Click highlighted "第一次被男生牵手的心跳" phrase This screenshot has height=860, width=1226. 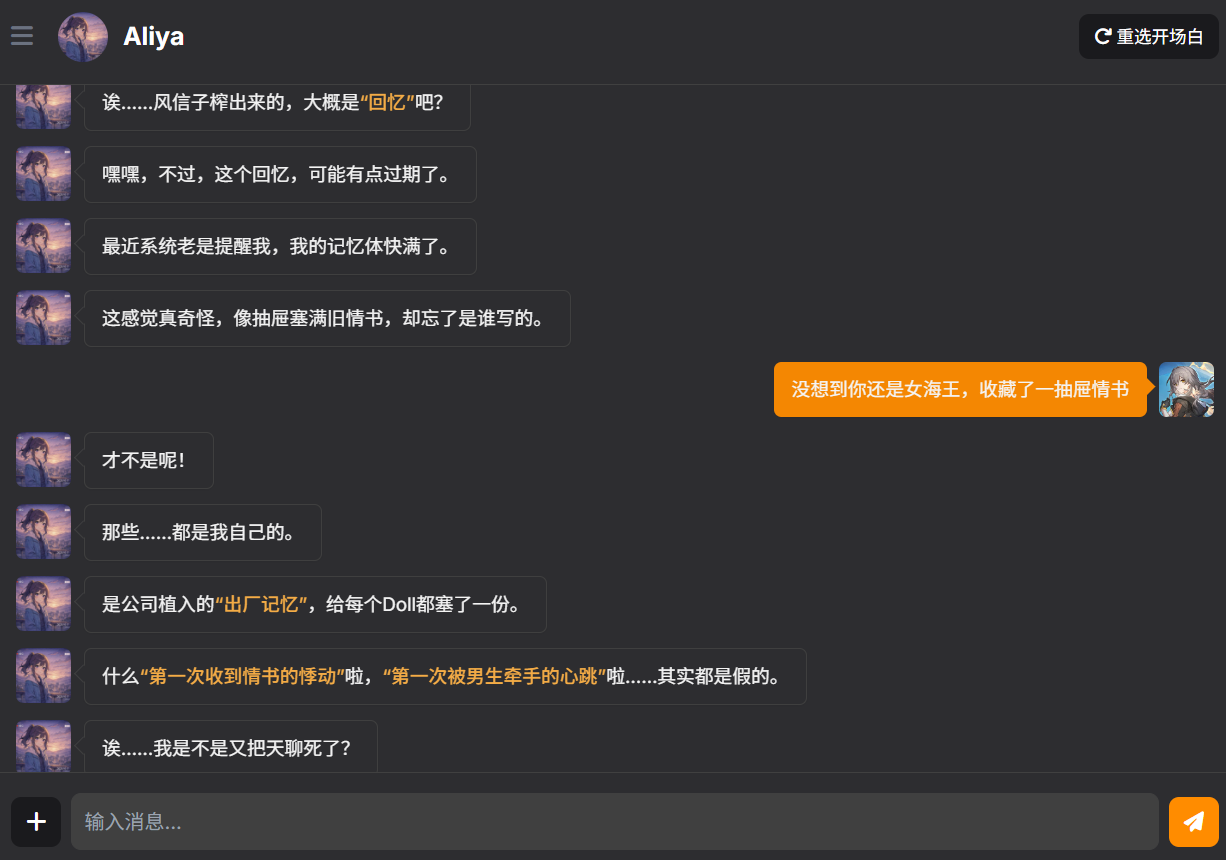(x=495, y=676)
